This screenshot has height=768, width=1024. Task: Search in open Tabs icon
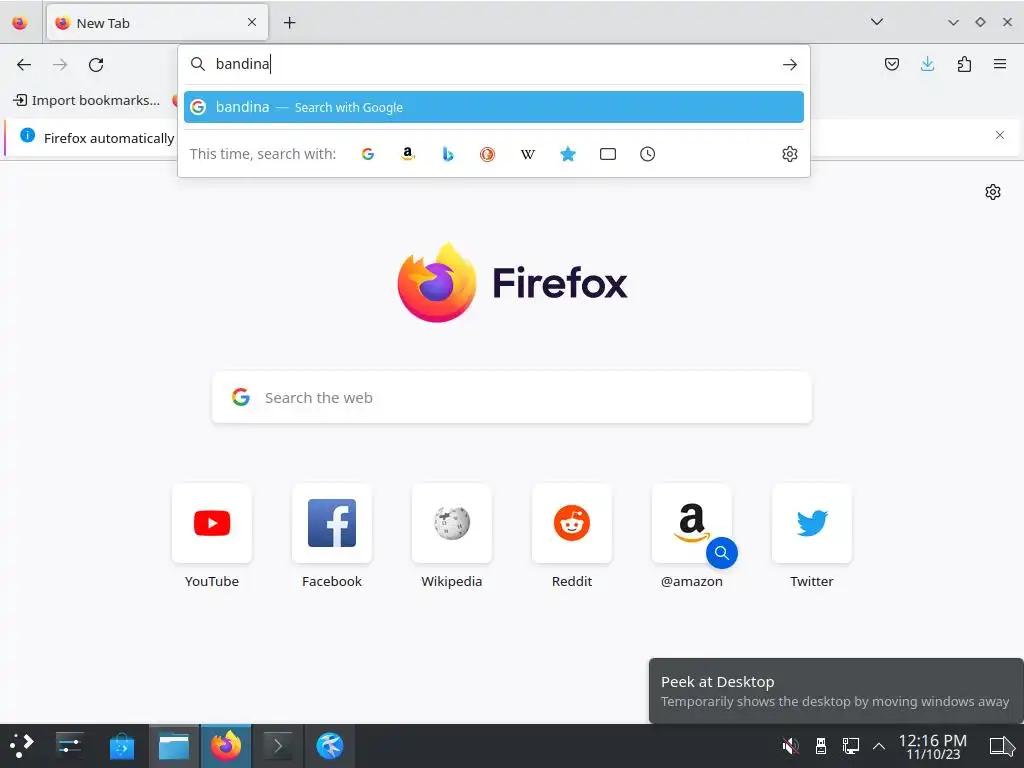point(607,154)
